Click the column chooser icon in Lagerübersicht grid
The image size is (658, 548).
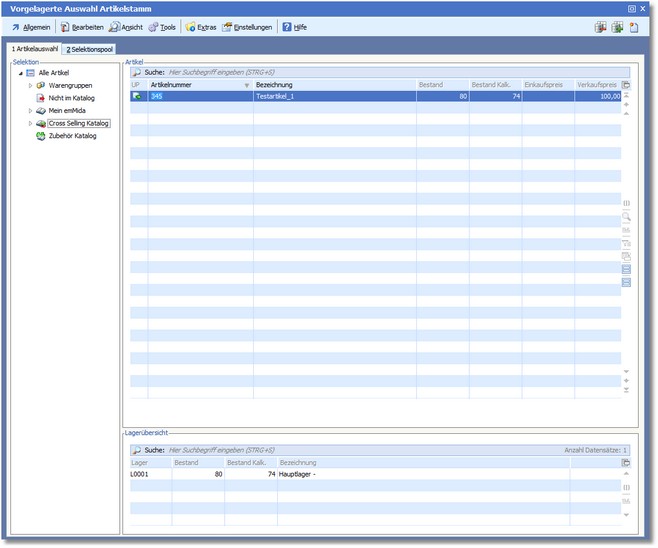627,463
